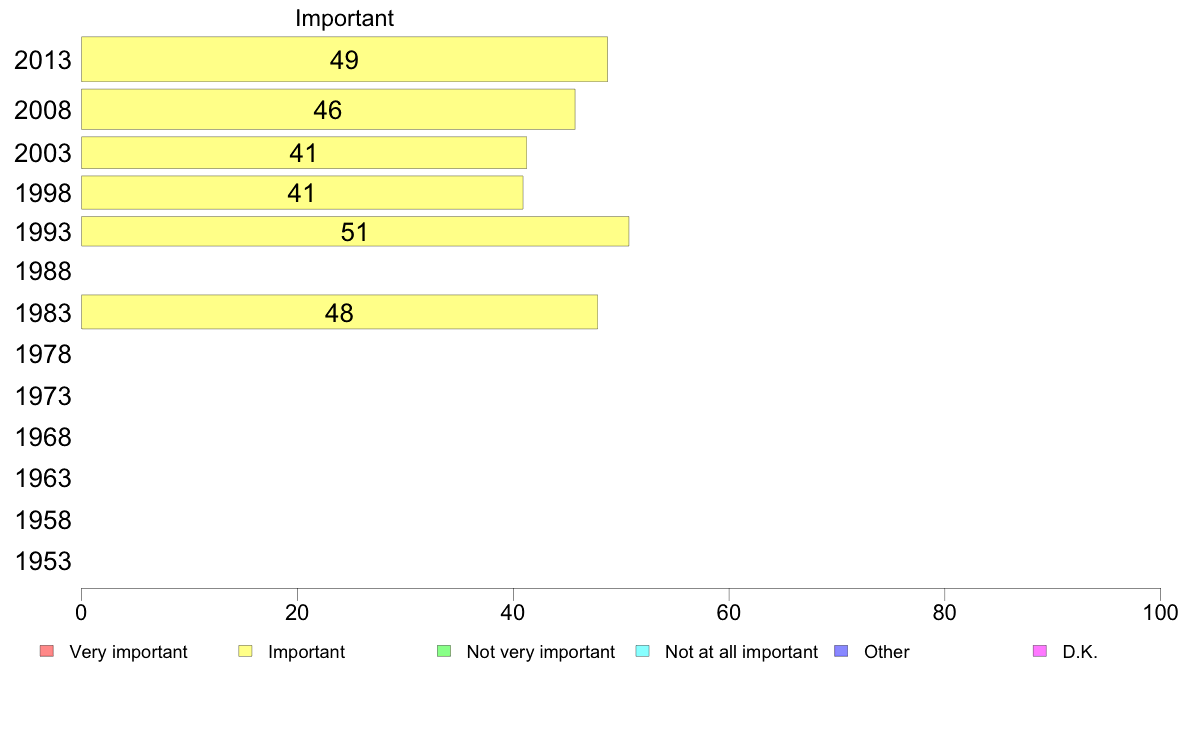This screenshot has width=1188, height=736.
Task: Click the 1953 year label
Action: pos(43,562)
